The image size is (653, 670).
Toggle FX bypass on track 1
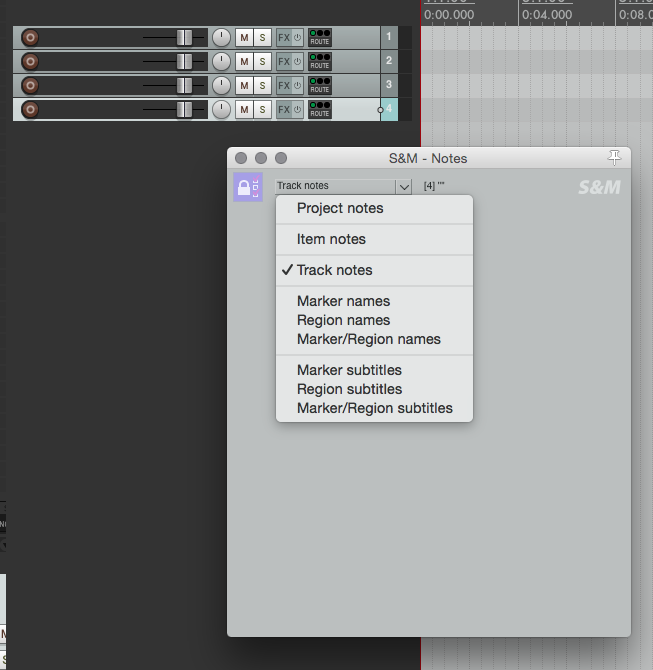[x=298, y=38]
